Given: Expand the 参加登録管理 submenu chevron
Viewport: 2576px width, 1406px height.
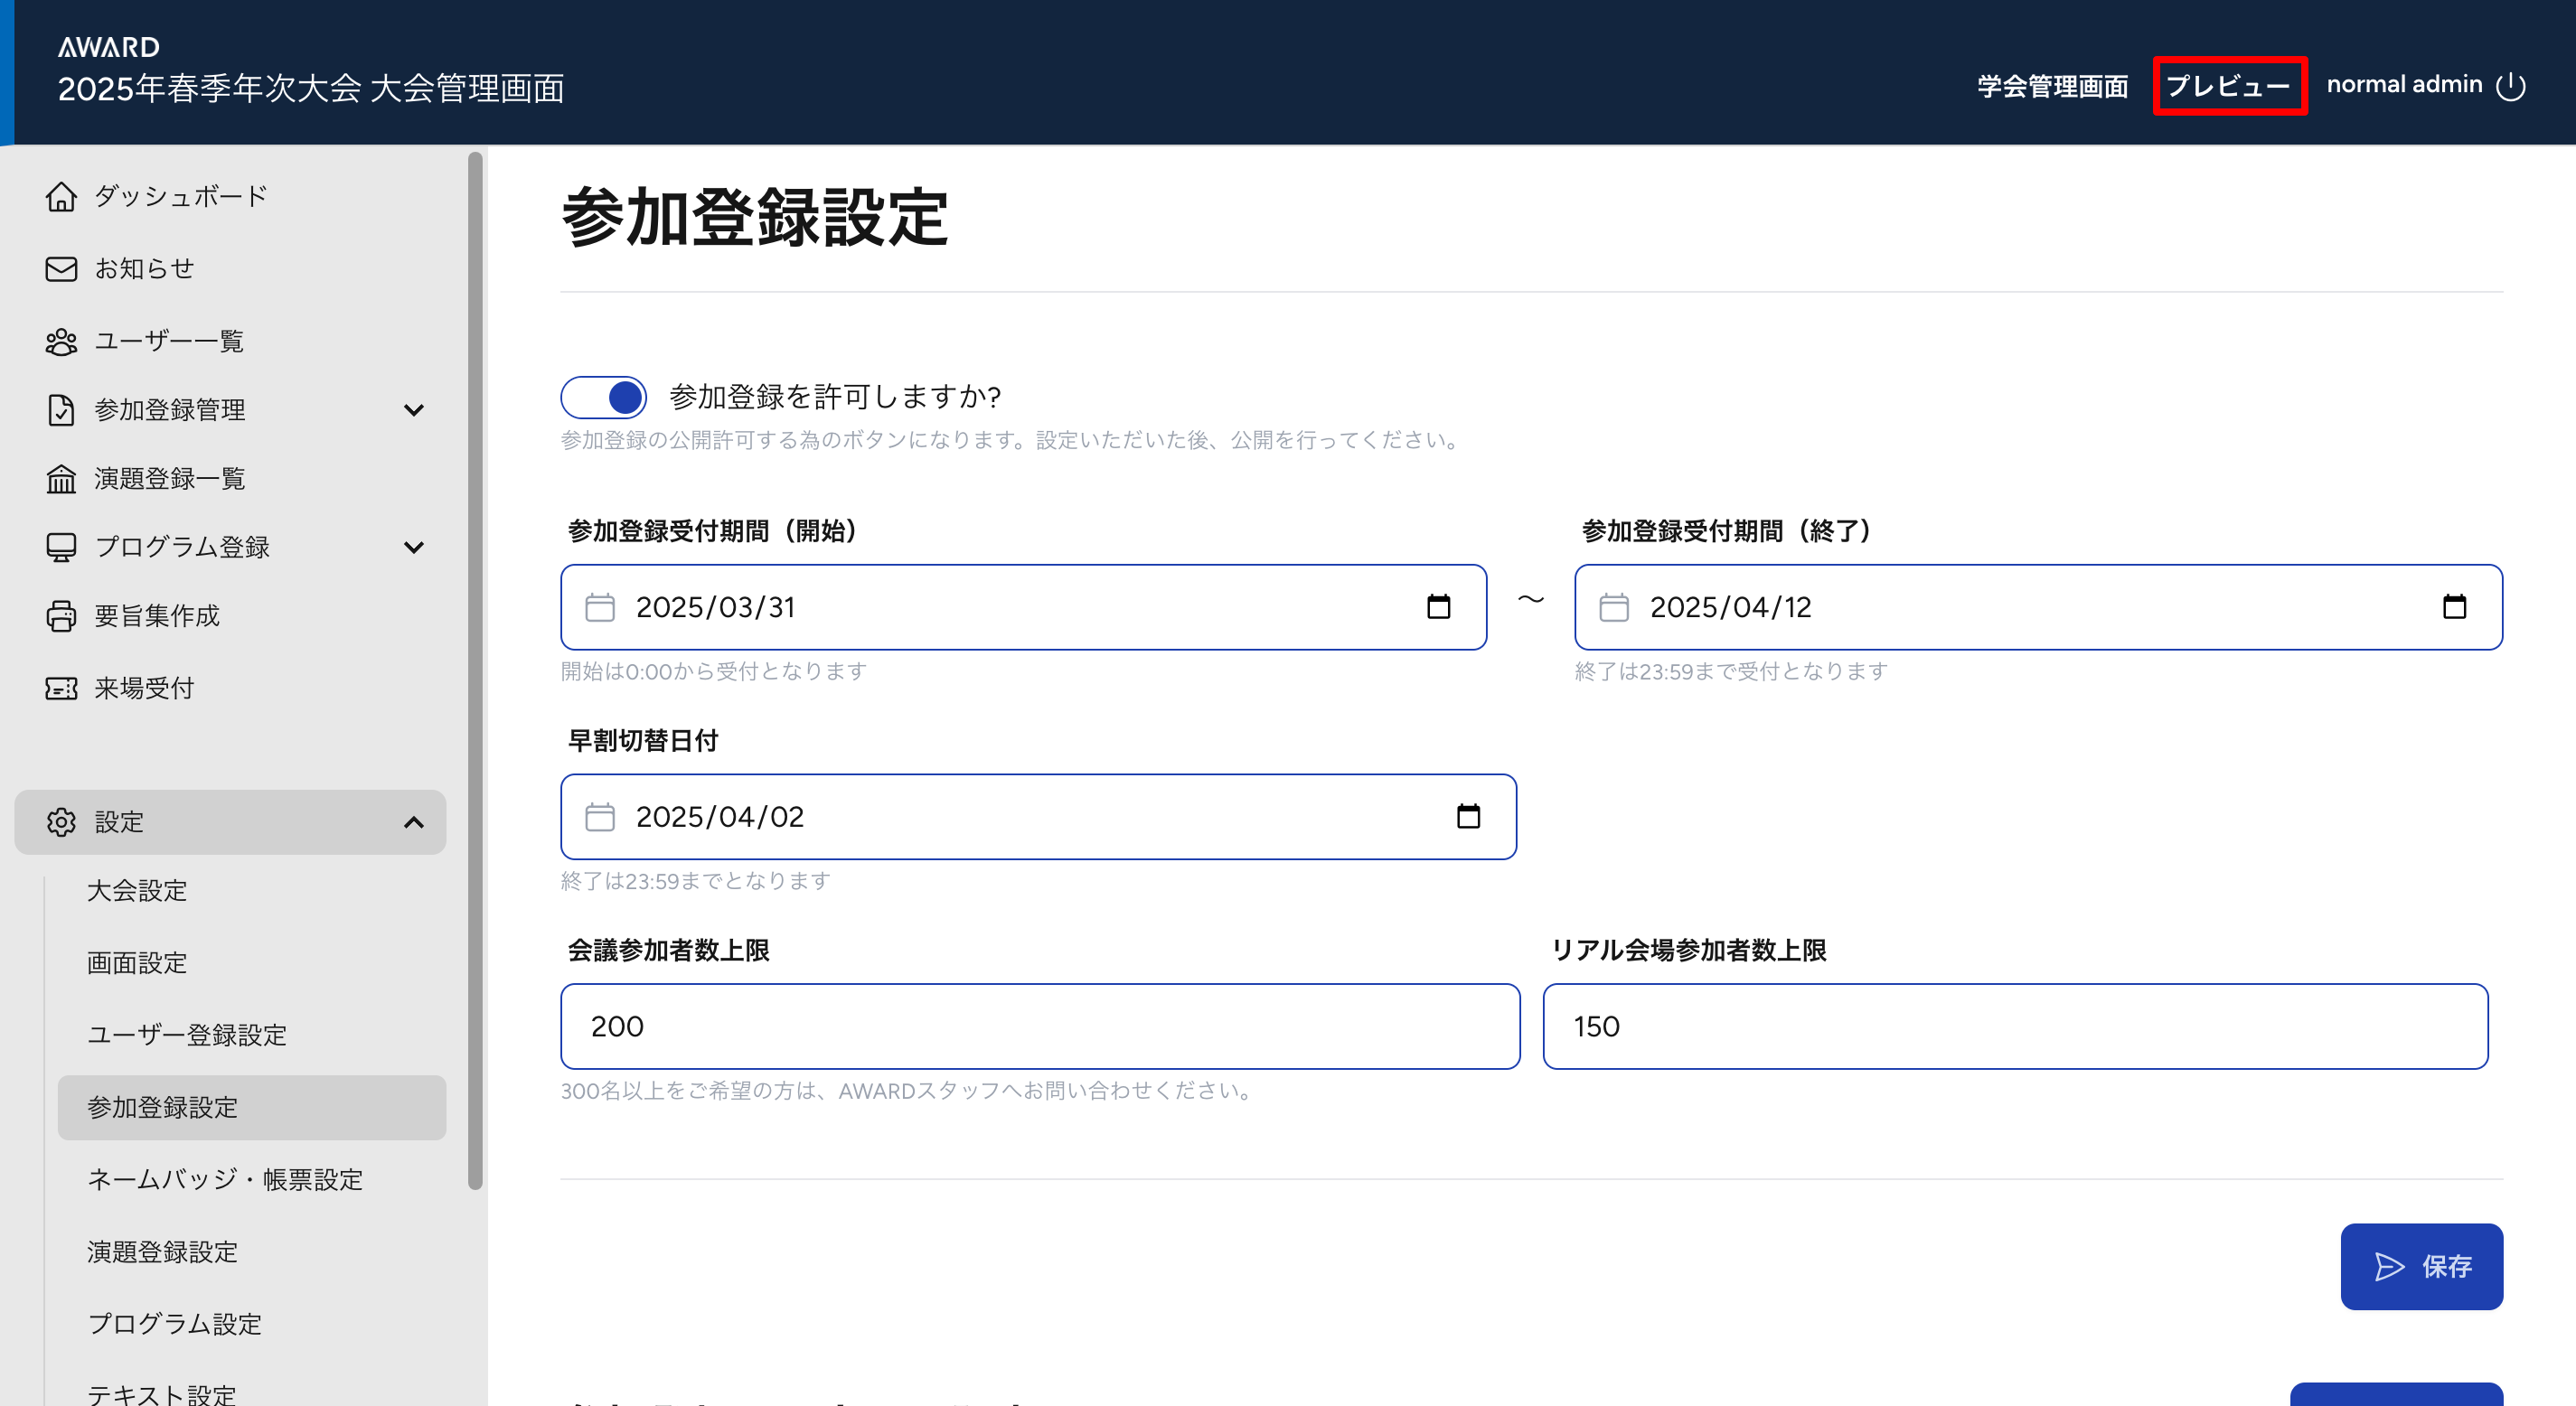Looking at the screenshot, I should (413, 410).
